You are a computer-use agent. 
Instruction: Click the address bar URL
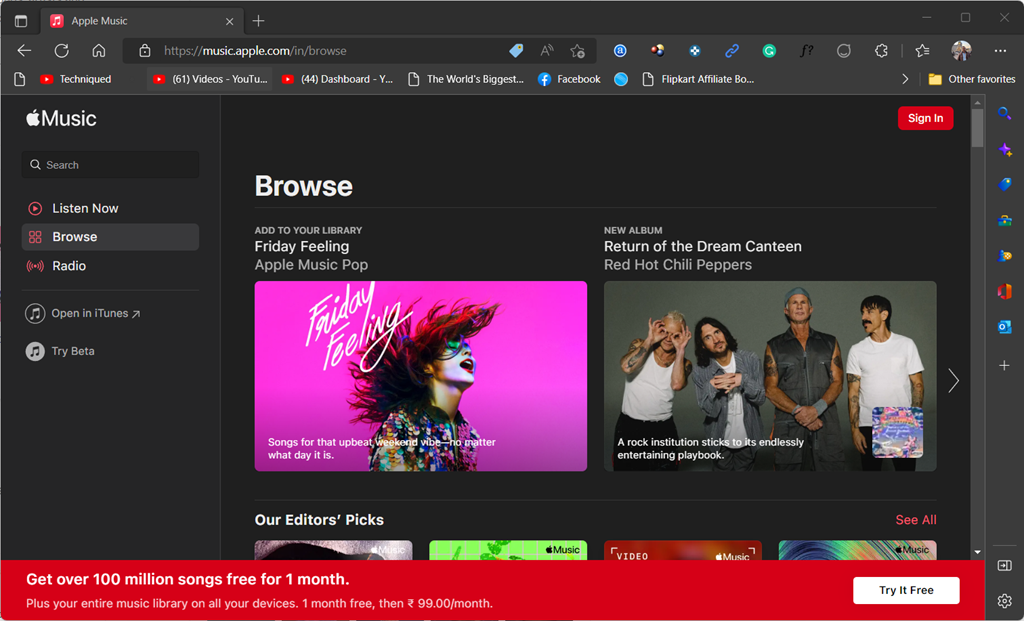pos(255,50)
